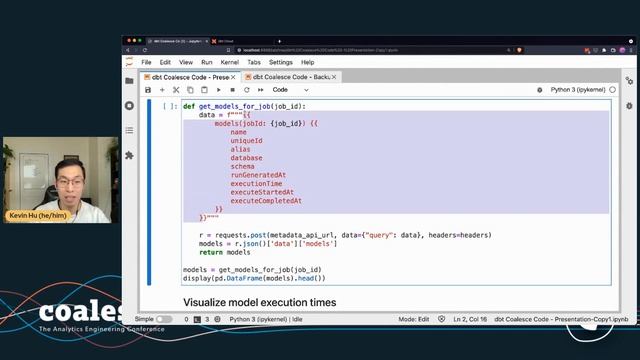
Task: Click the return models line
Action: pos(224,252)
